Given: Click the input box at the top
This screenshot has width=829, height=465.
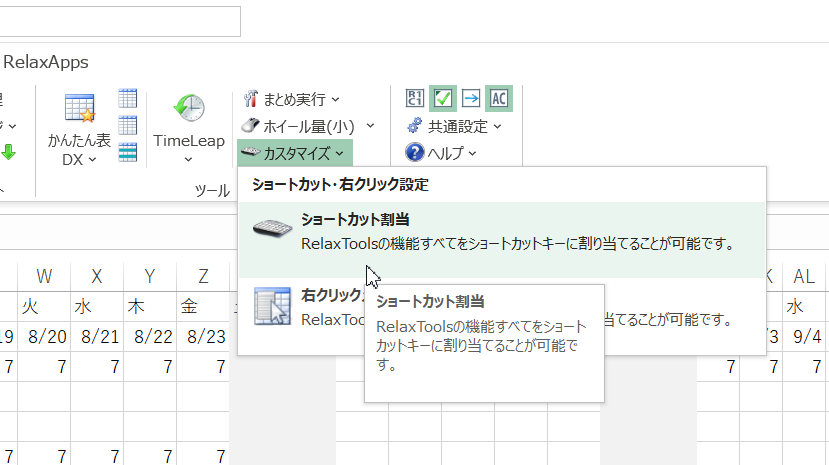Looking at the screenshot, I should click(120, 22).
